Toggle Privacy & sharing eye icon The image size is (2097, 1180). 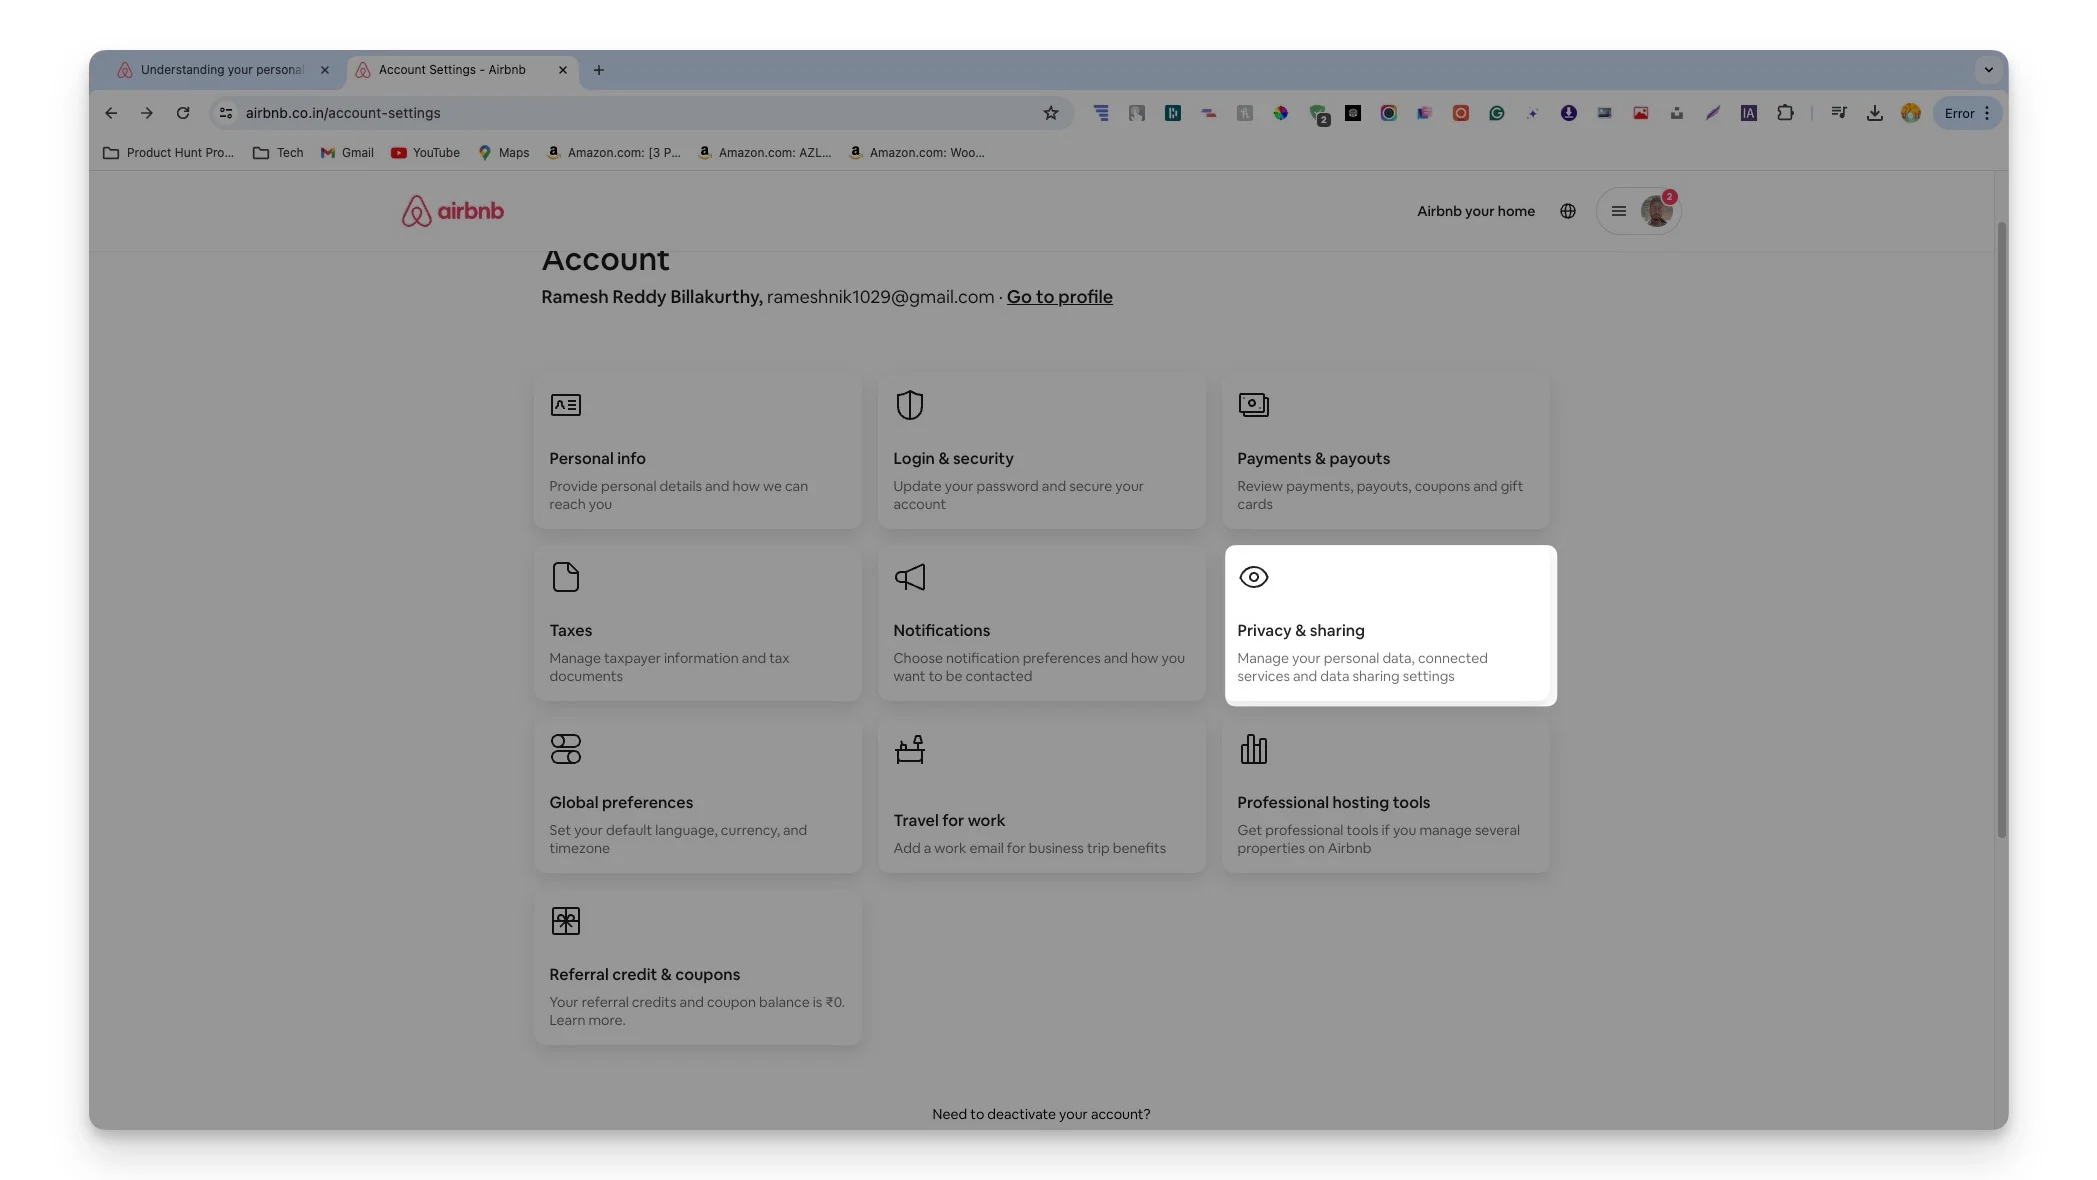click(x=1253, y=576)
